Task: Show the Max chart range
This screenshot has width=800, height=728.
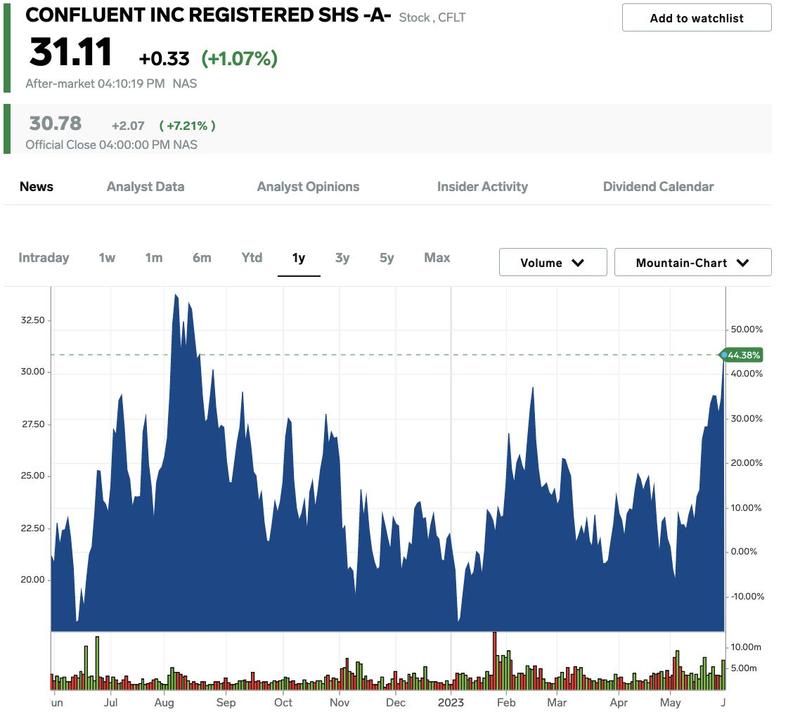Action: point(437,258)
